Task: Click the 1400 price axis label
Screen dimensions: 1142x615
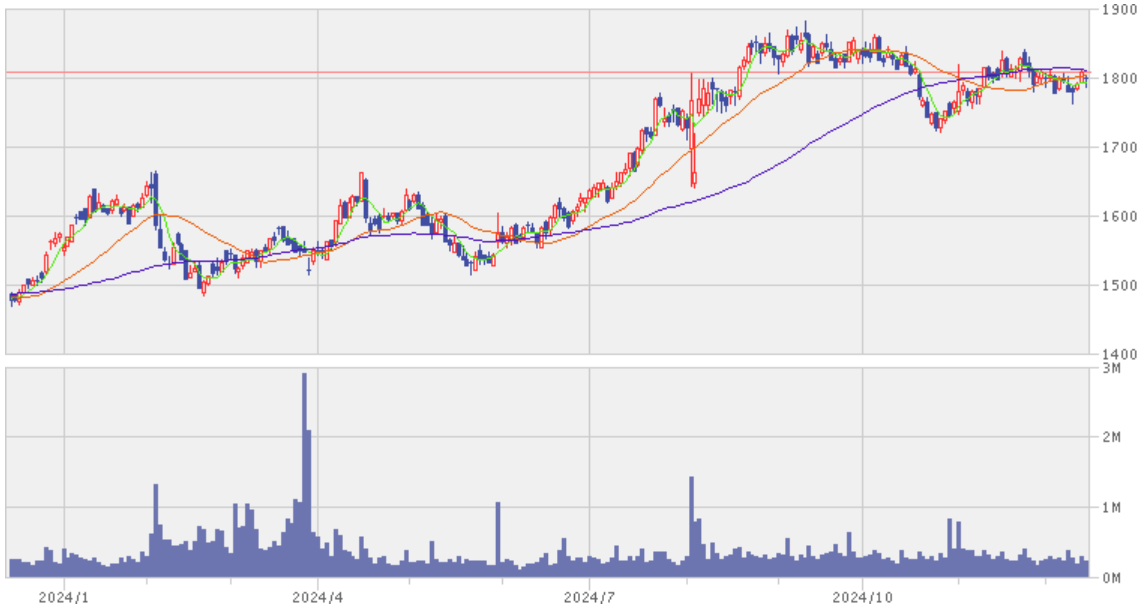Action: tap(1119, 355)
